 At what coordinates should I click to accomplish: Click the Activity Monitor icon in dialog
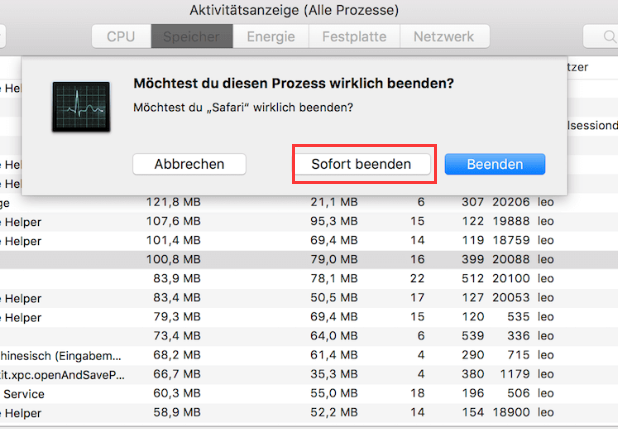point(83,108)
